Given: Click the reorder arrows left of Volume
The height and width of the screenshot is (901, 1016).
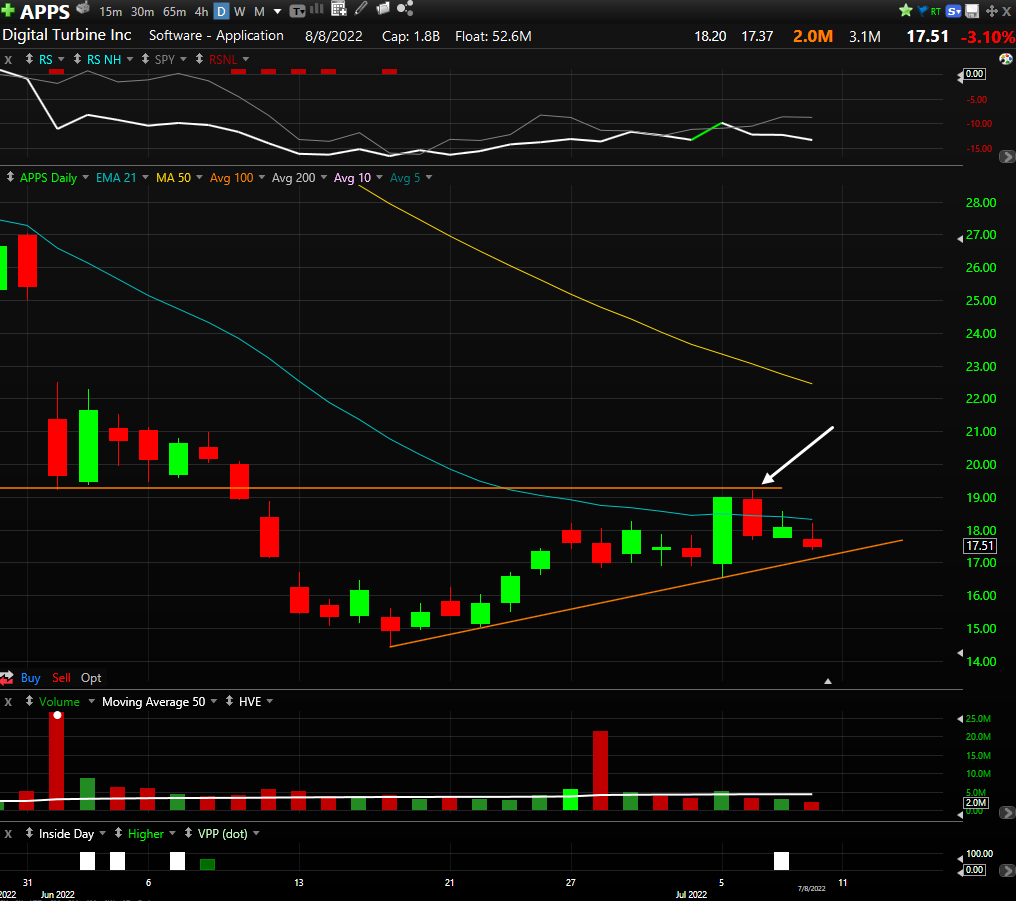Looking at the screenshot, I should click(x=29, y=701).
